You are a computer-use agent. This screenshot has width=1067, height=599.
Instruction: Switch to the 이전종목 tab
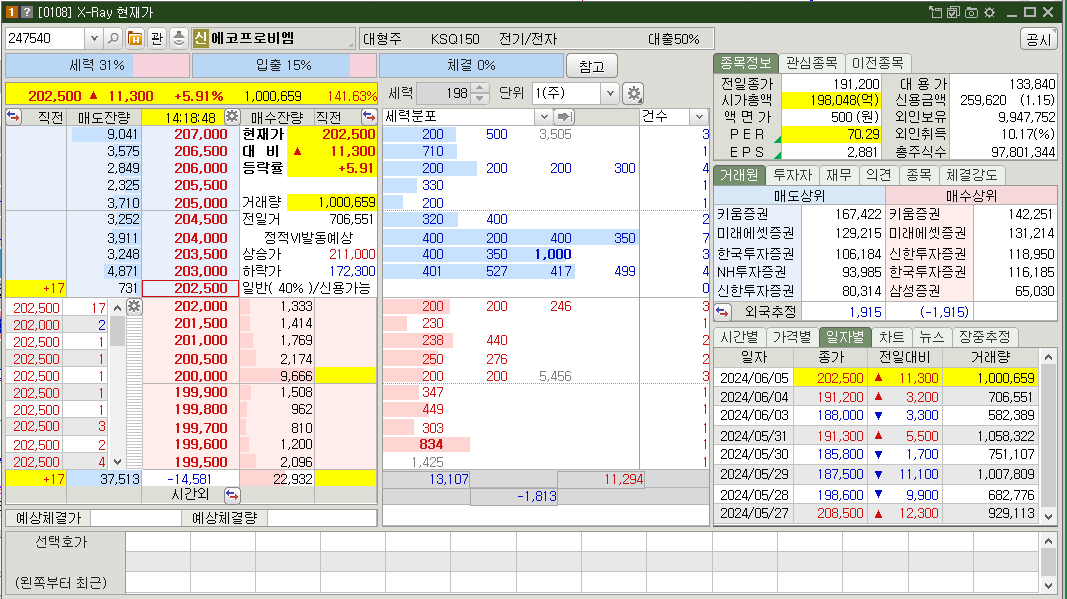tap(877, 63)
